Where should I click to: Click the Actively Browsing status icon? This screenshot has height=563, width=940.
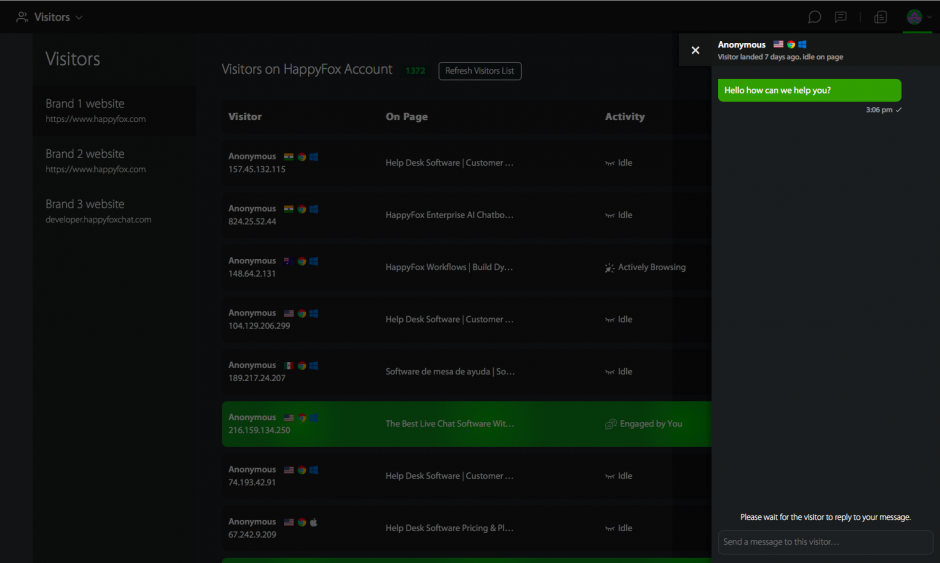coord(610,268)
